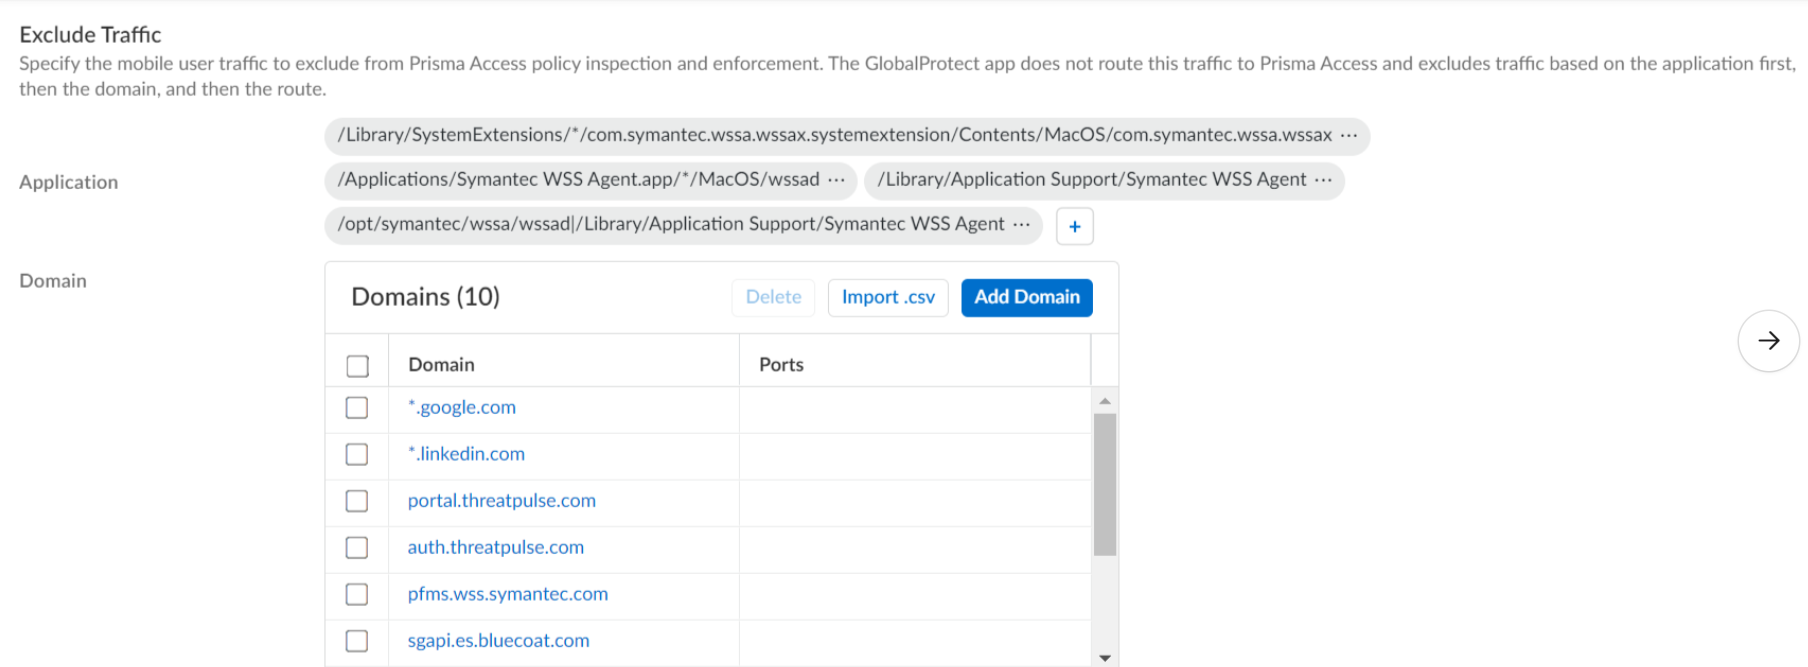Open the pfms.wss.symantec.com link
The height and width of the screenshot is (667, 1808).
507,594
